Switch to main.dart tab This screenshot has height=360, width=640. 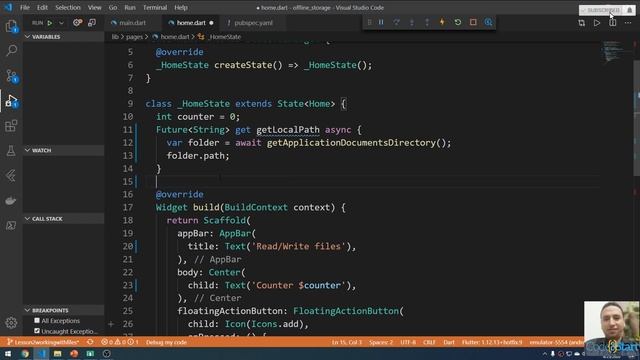point(133,23)
